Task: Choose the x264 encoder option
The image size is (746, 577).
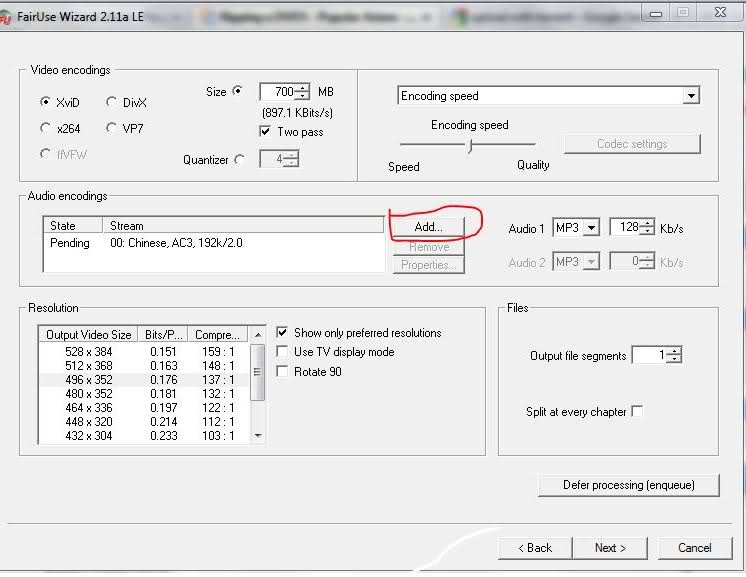Action: click(46, 128)
